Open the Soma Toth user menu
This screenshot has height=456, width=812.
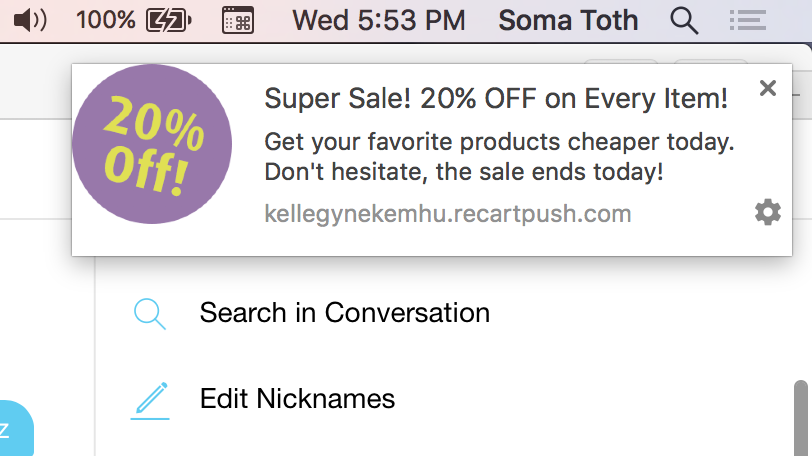tap(568, 21)
